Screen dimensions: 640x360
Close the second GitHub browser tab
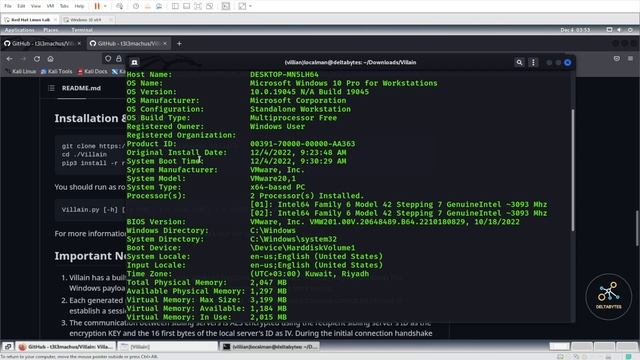[x=165, y=43]
